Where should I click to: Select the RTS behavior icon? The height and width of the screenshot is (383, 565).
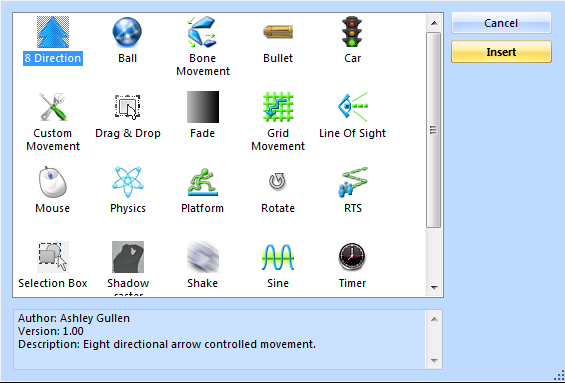pos(353,182)
